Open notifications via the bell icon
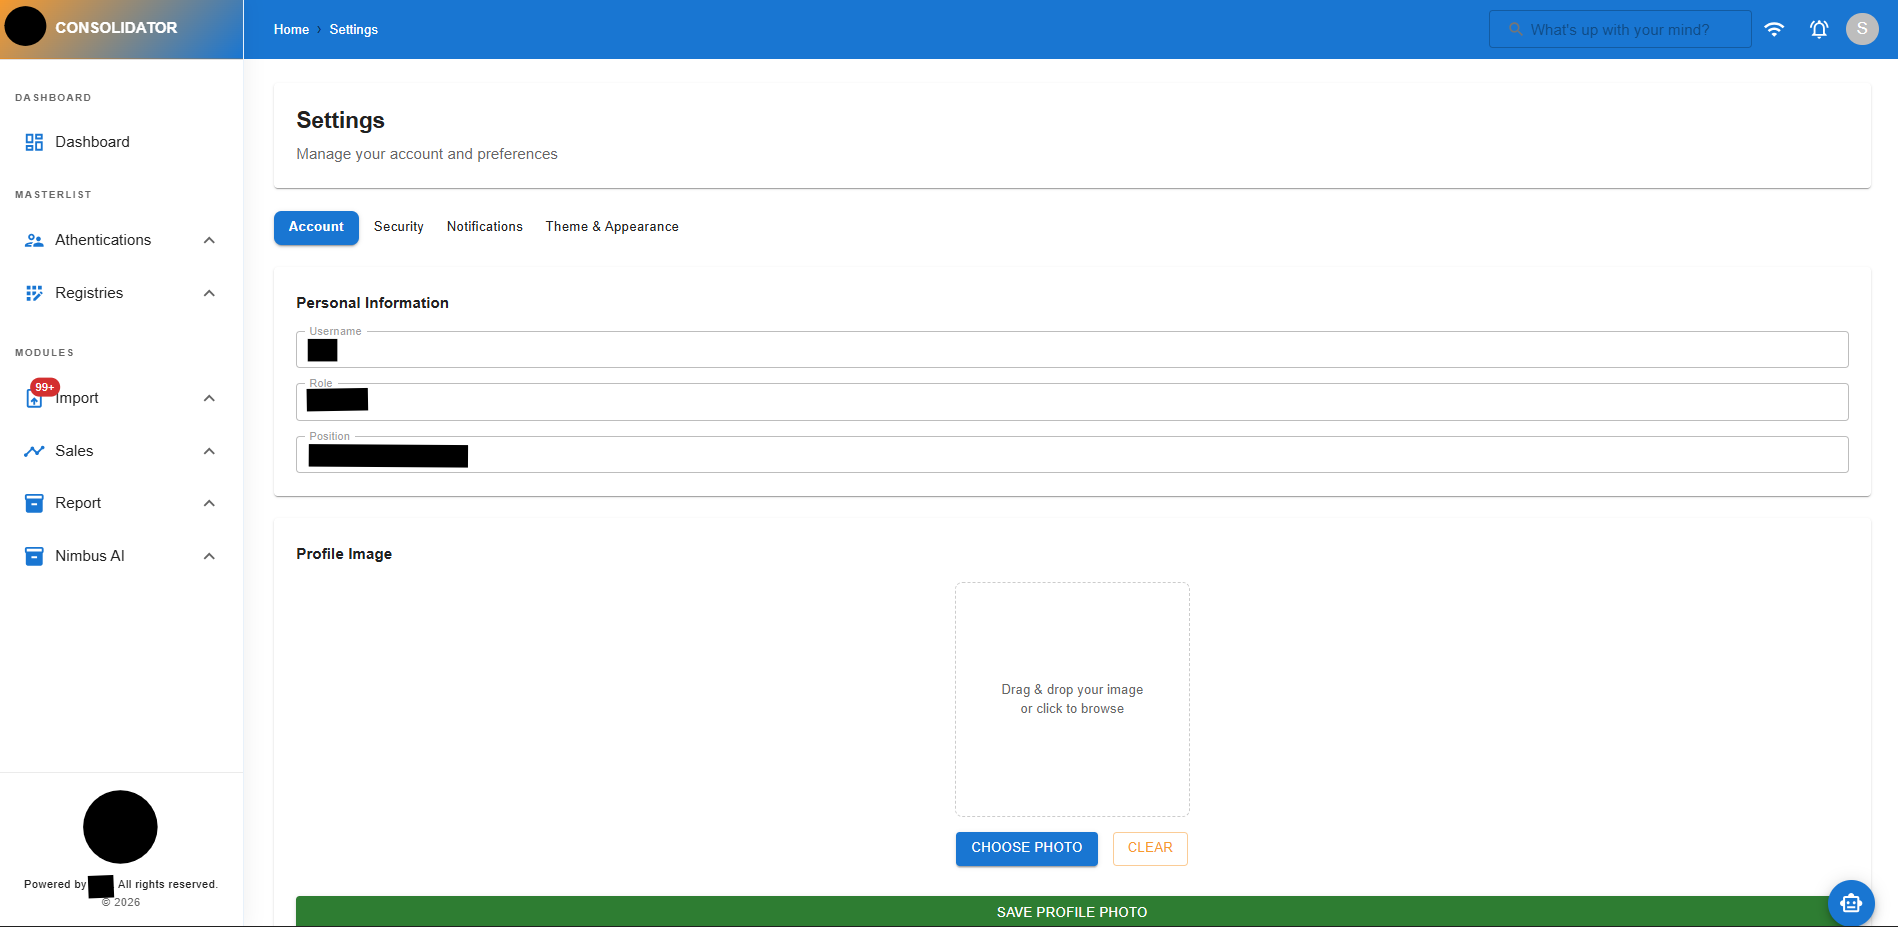1898x927 pixels. tap(1819, 29)
